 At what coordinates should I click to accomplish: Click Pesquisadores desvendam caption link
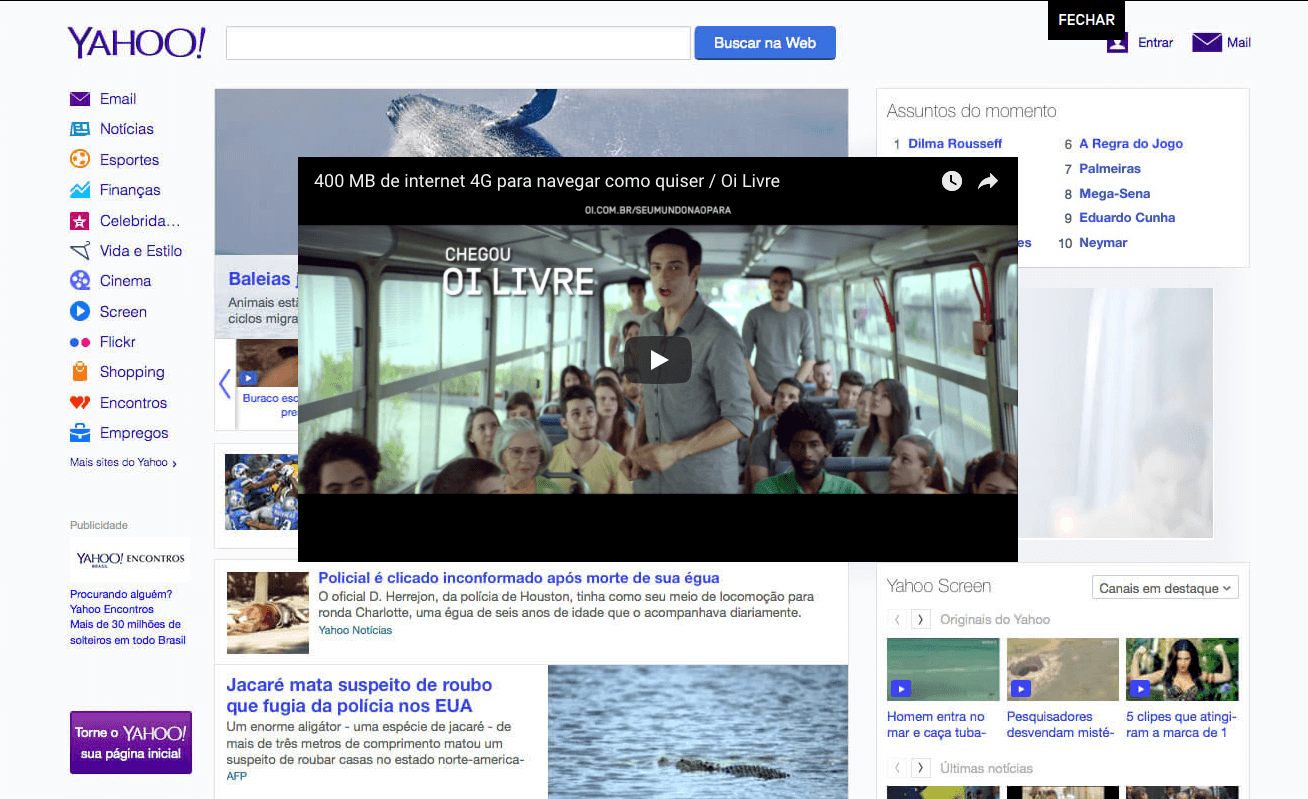1061,725
